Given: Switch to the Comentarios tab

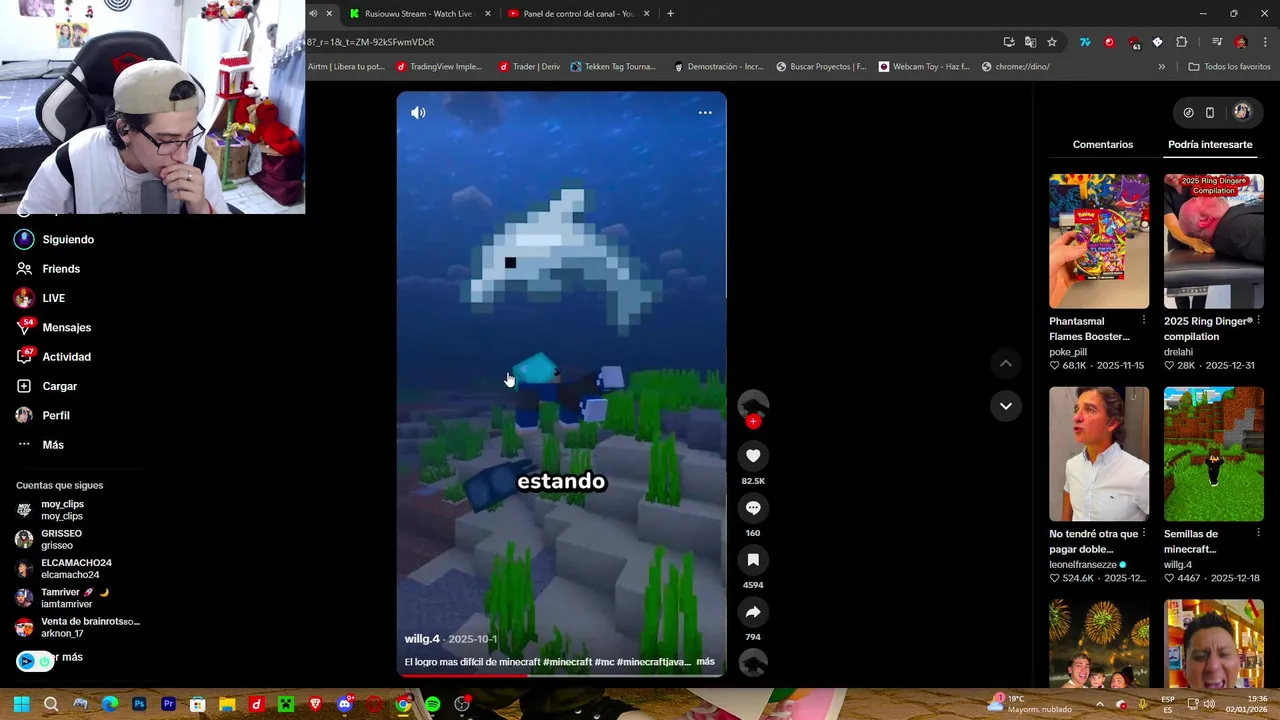Looking at the screenshot, I should click(1103, 144).
